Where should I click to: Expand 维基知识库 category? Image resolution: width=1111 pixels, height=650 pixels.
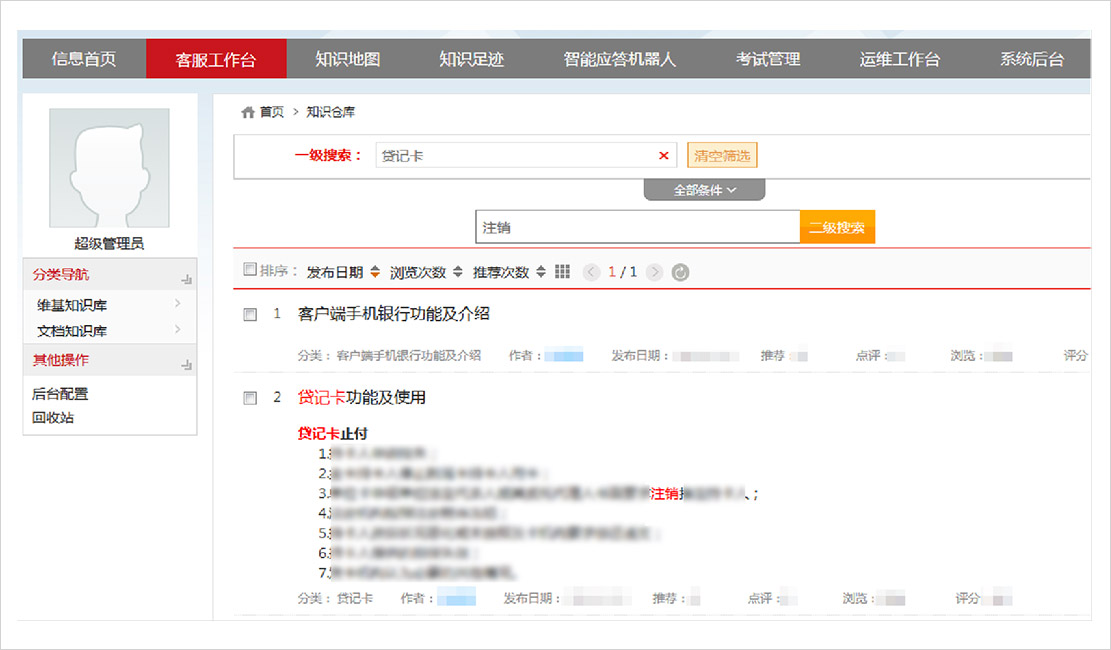click(x=177, y=304)
